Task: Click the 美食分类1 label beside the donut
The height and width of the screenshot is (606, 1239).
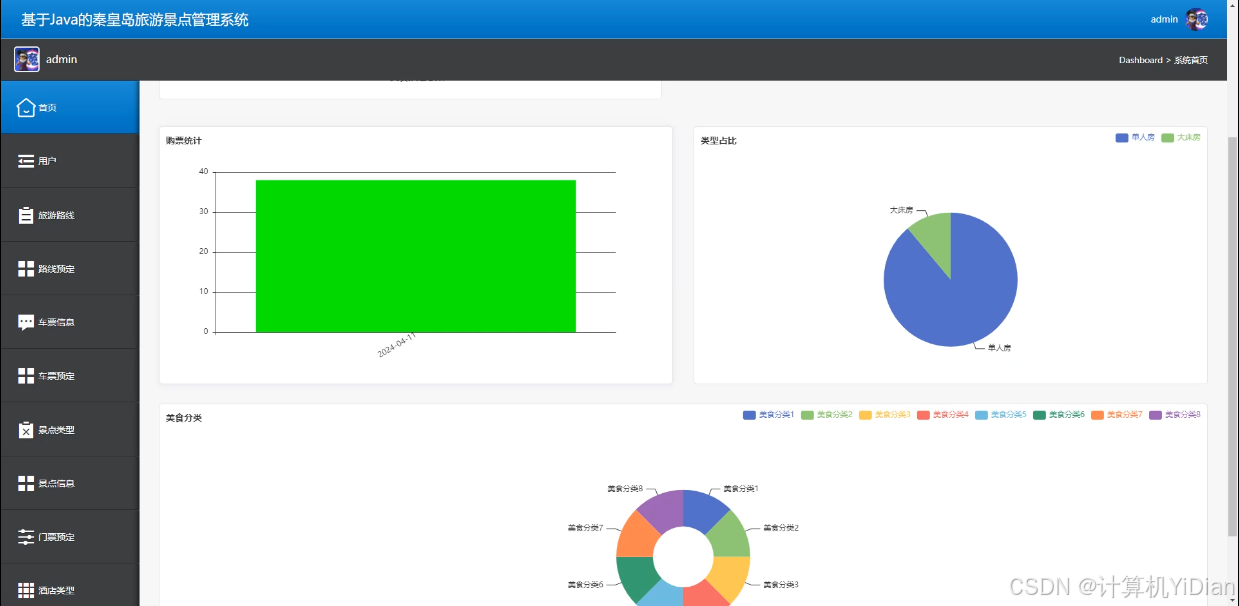Action: pyautogui.click(x=741, y=488)
